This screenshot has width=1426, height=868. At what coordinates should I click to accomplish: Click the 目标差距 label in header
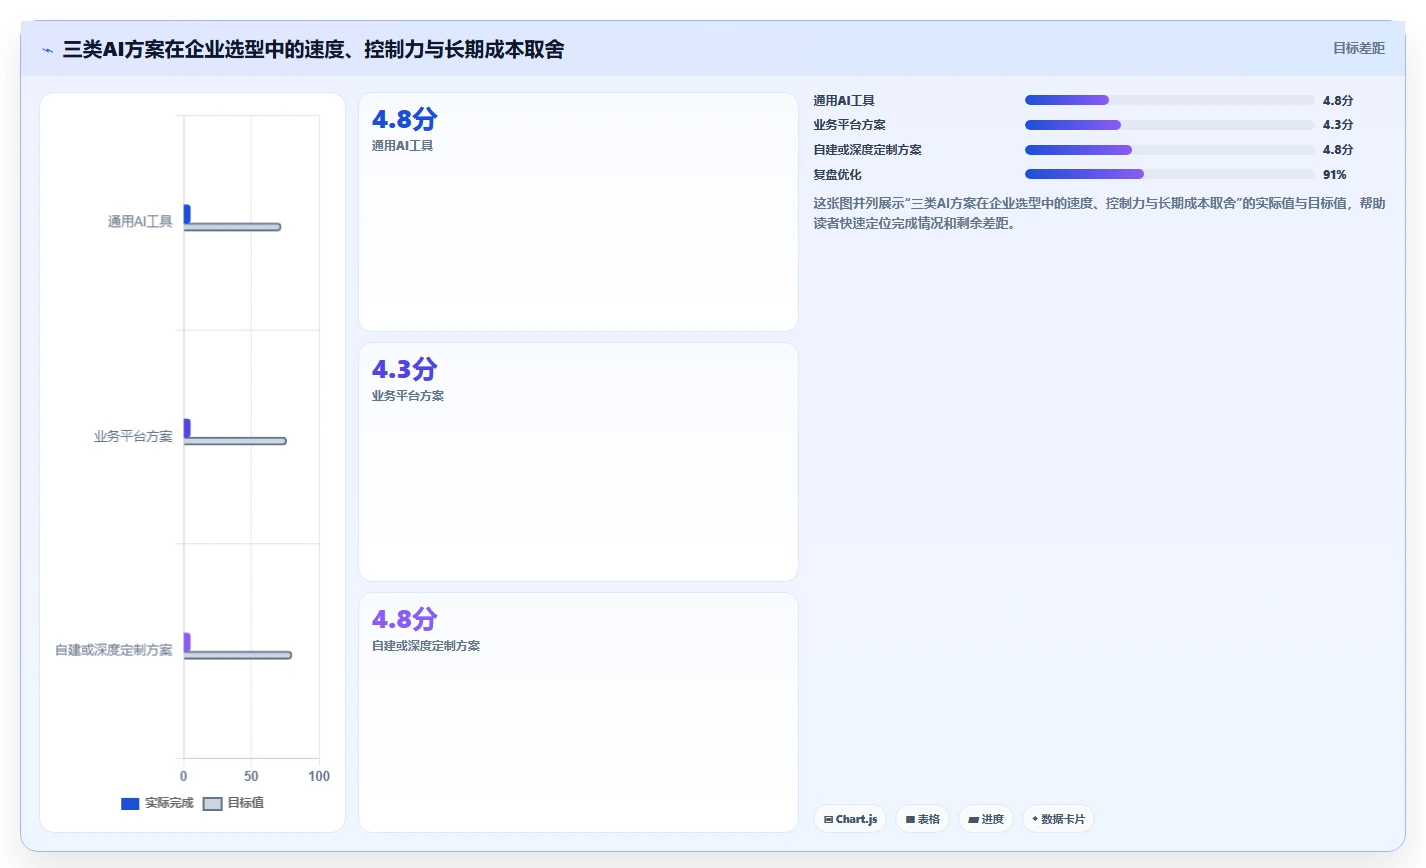pos(1358,48)
